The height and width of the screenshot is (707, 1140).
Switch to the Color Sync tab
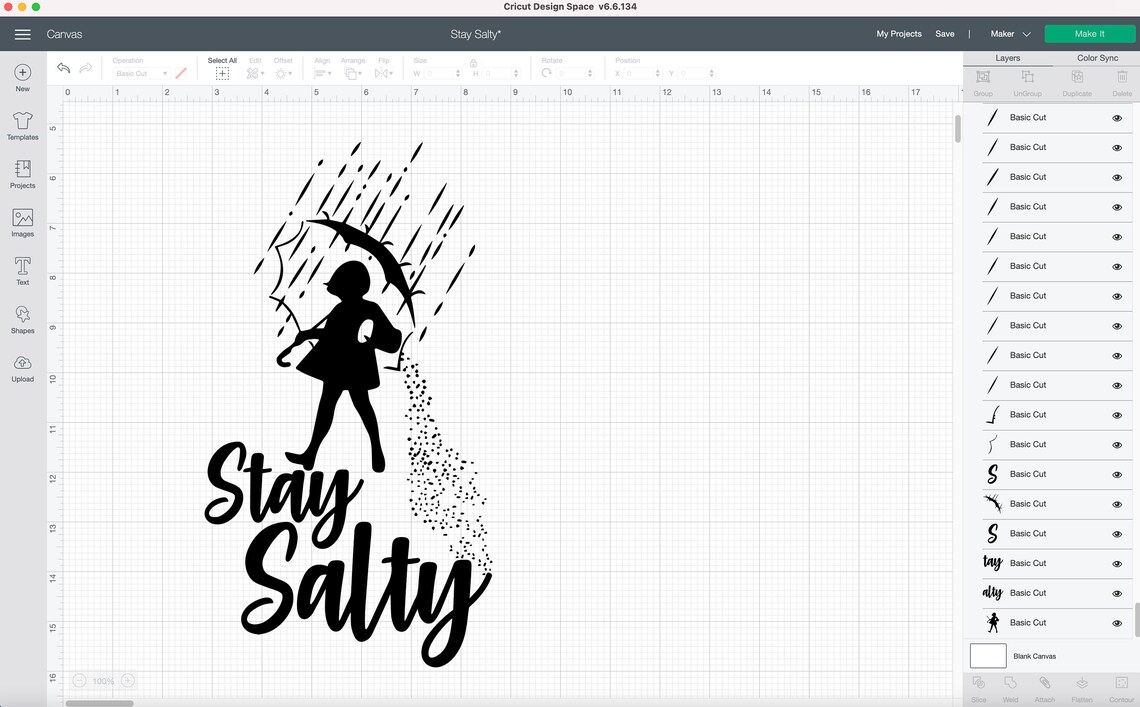click(x=1097, y=57)
